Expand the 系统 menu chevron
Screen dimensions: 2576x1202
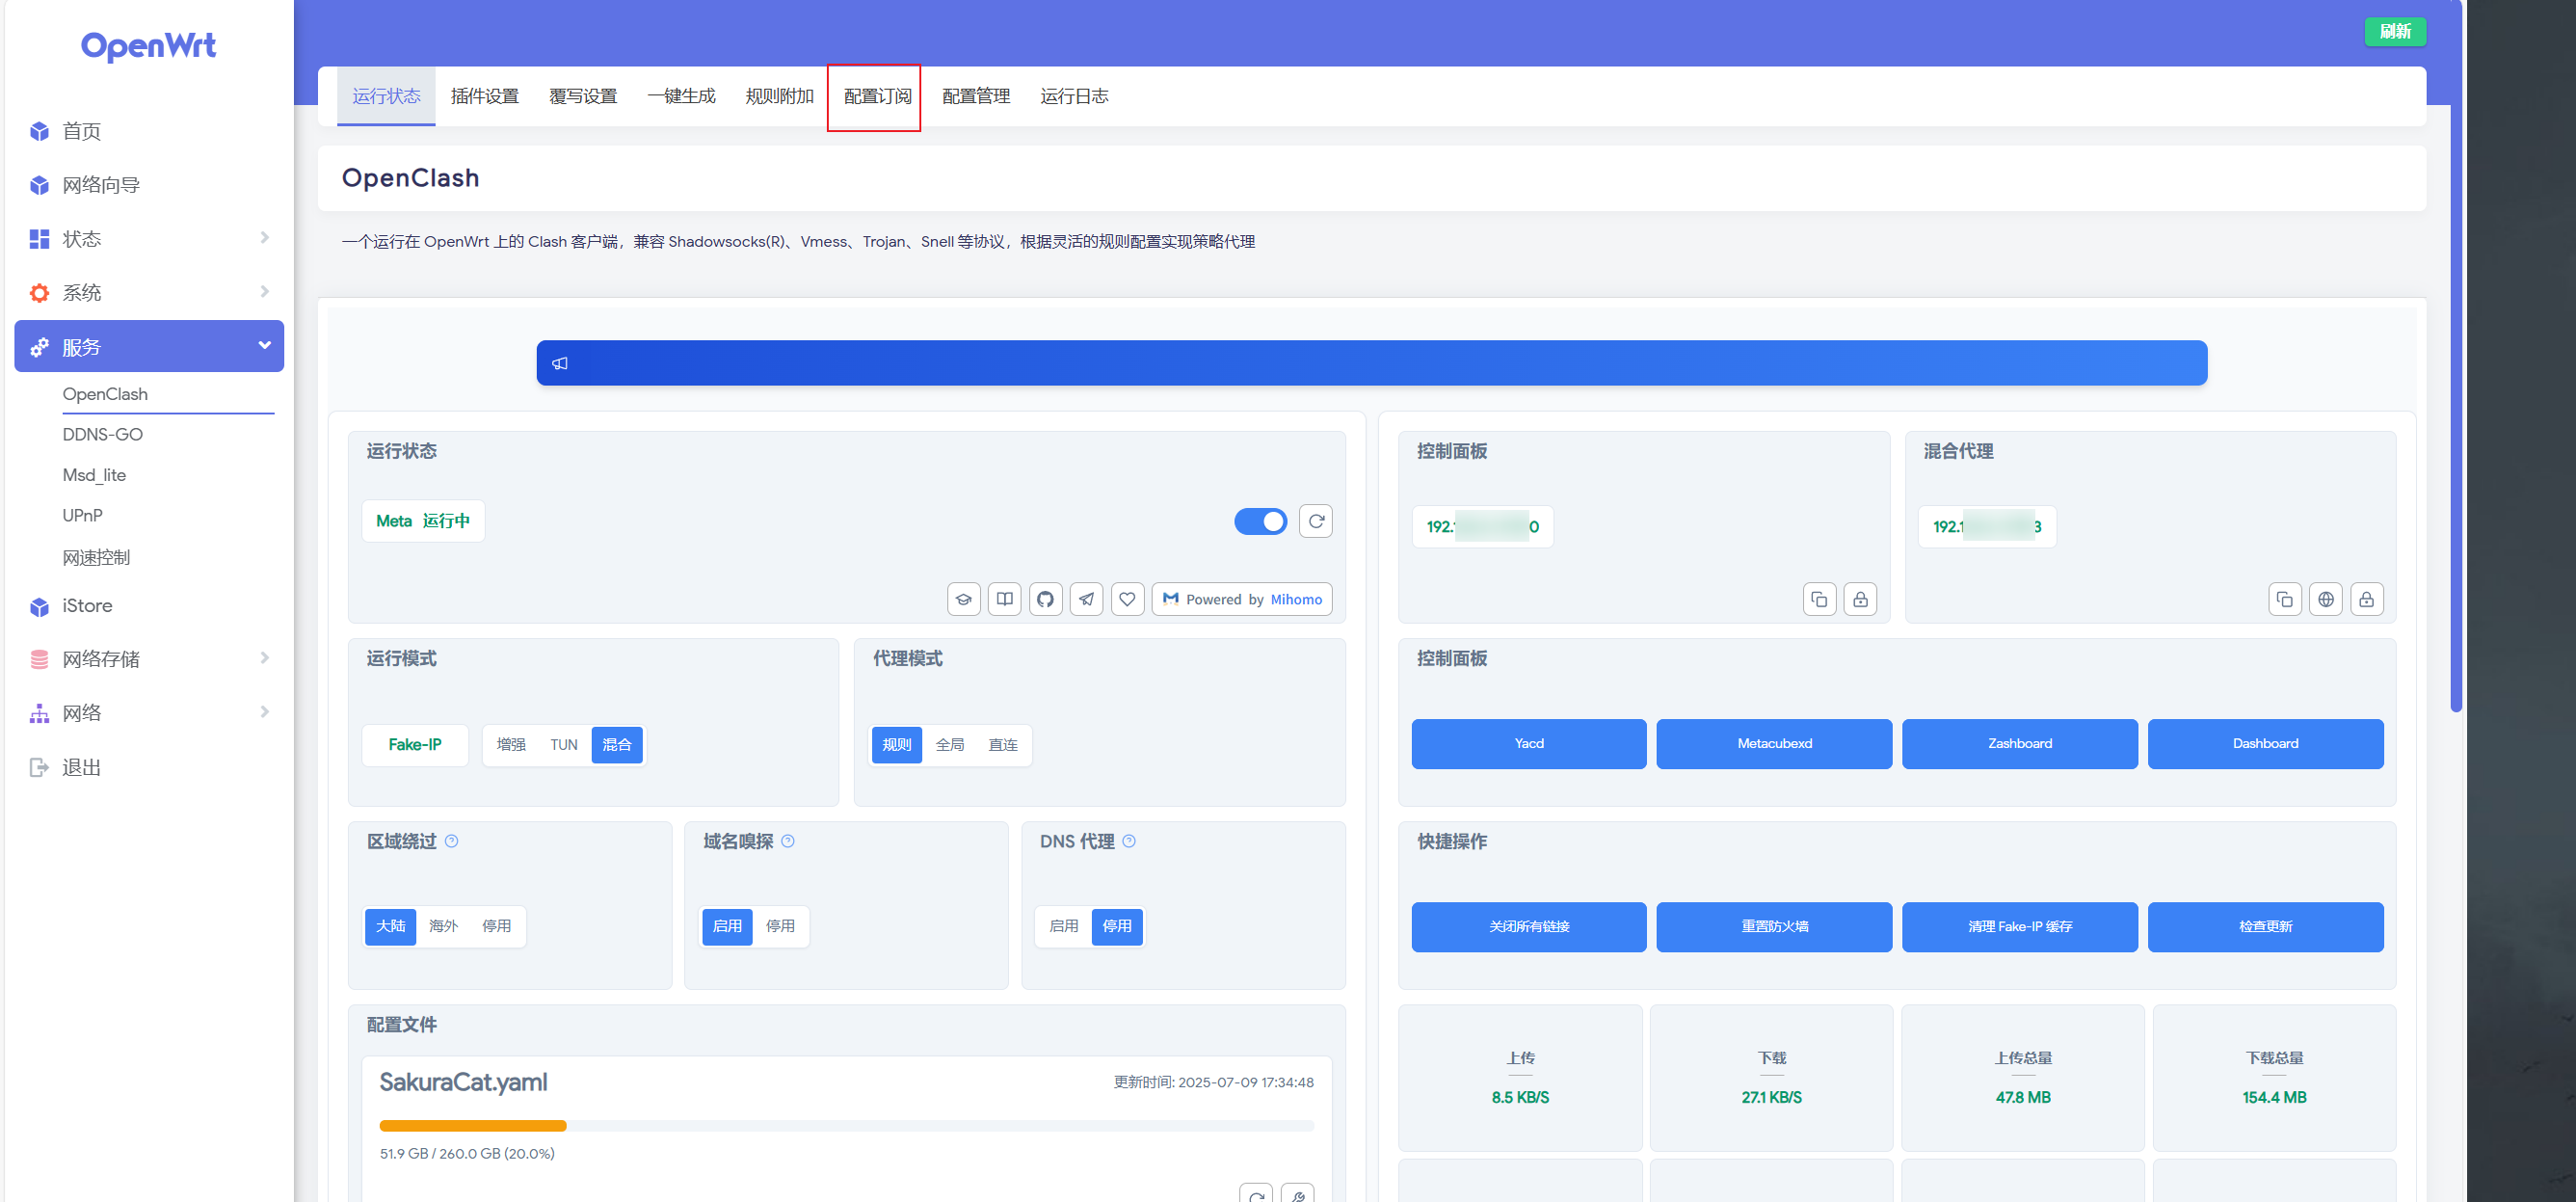[x=265, y=292]
